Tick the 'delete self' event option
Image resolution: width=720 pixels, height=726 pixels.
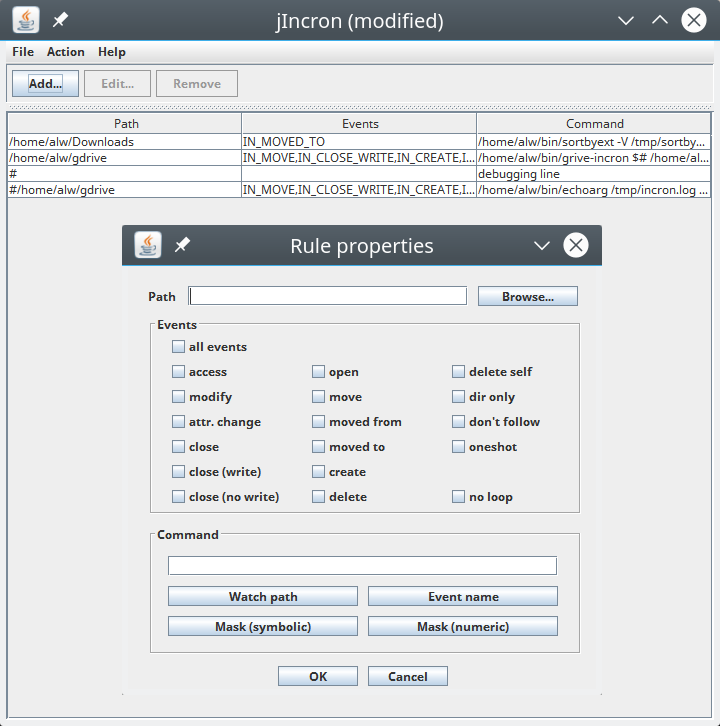point(458,372)
